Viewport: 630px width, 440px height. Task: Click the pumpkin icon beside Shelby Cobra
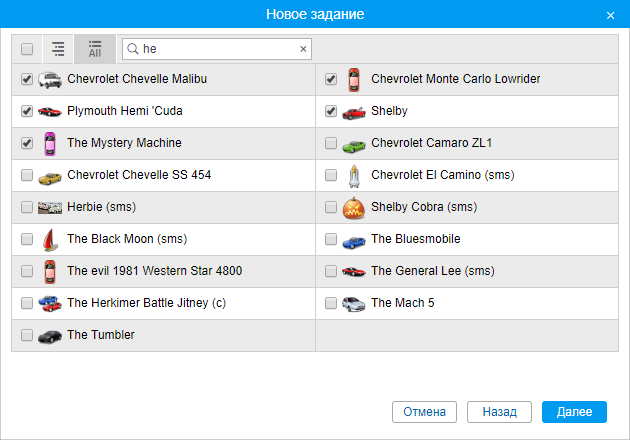pos(354,208)
